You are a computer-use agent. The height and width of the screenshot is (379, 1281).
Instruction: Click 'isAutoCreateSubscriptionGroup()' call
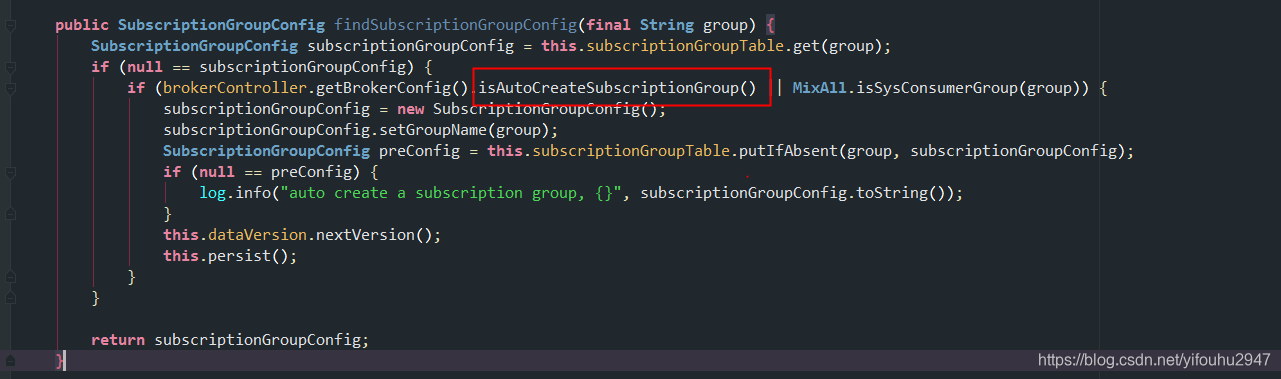click(617, 88)
